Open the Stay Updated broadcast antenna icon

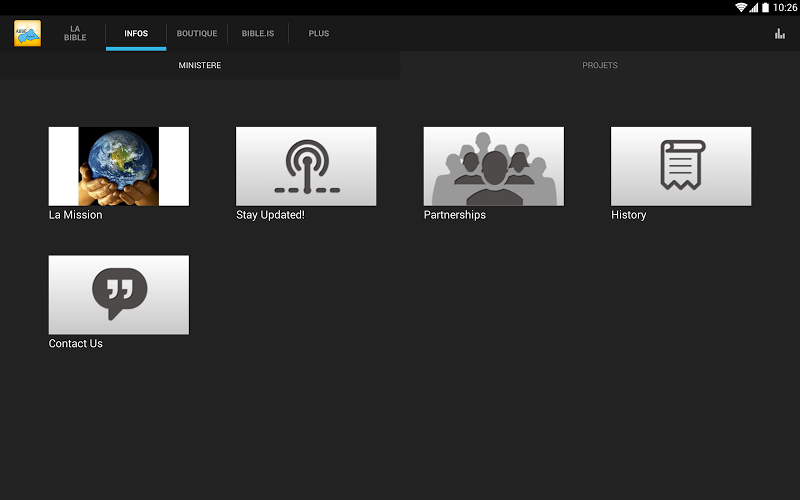pos(306,166)
